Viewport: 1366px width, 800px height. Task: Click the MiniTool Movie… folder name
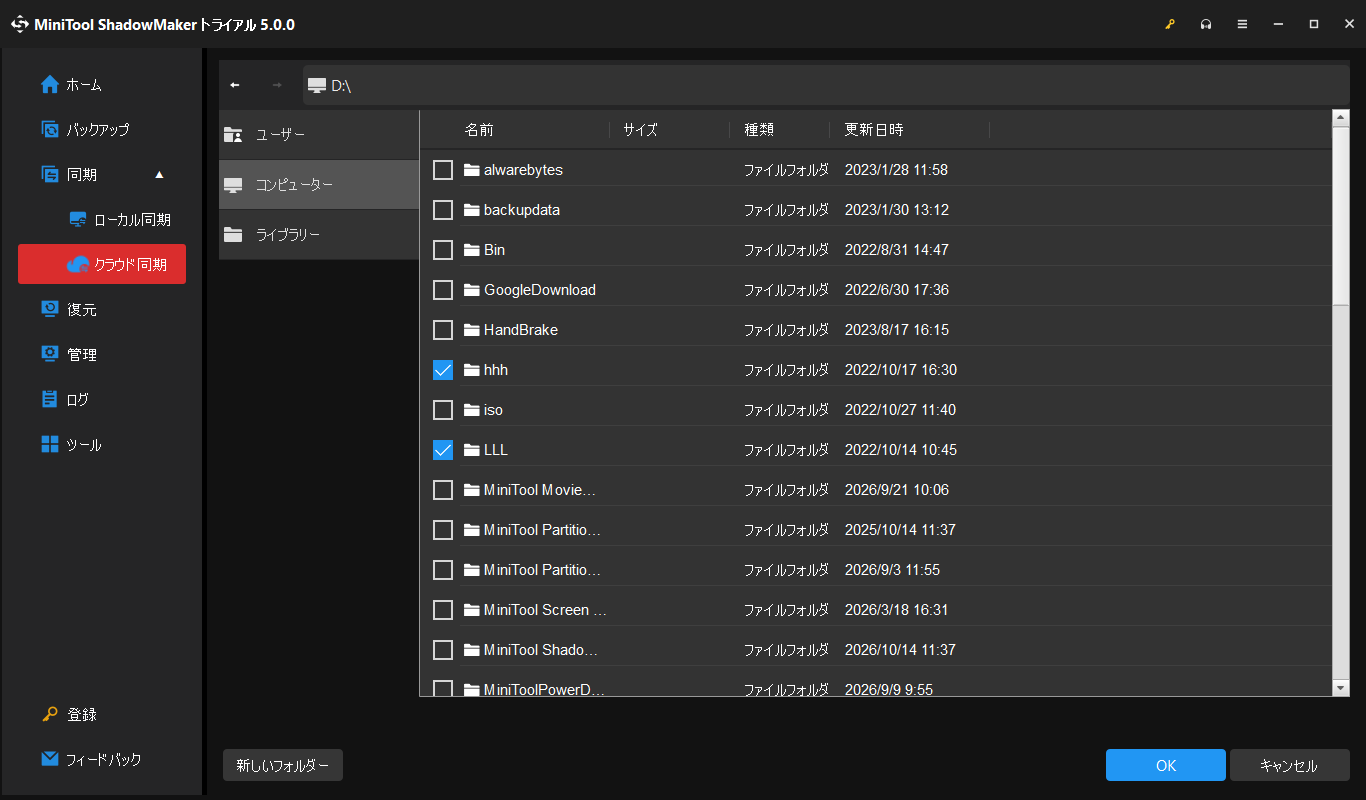[x=540, y=490]
